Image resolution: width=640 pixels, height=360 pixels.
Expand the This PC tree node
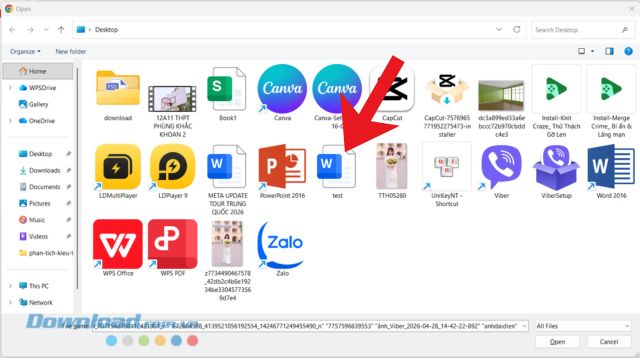coord(10,286)
